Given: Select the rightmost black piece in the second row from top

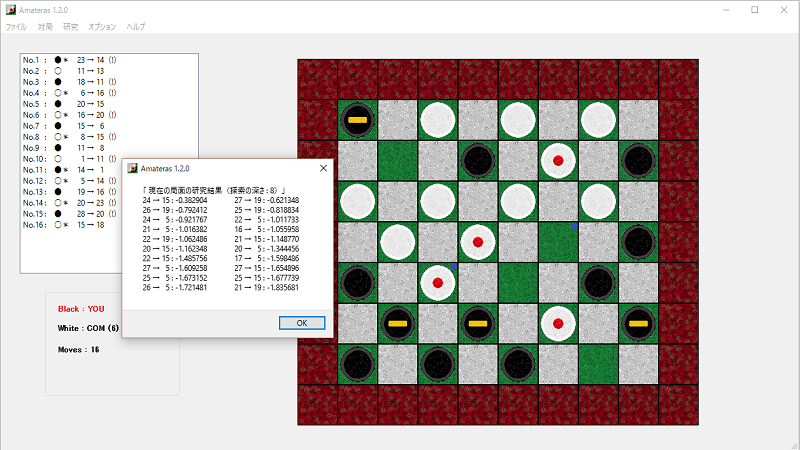Looking at the screenshot, I should tap(638, 160).
